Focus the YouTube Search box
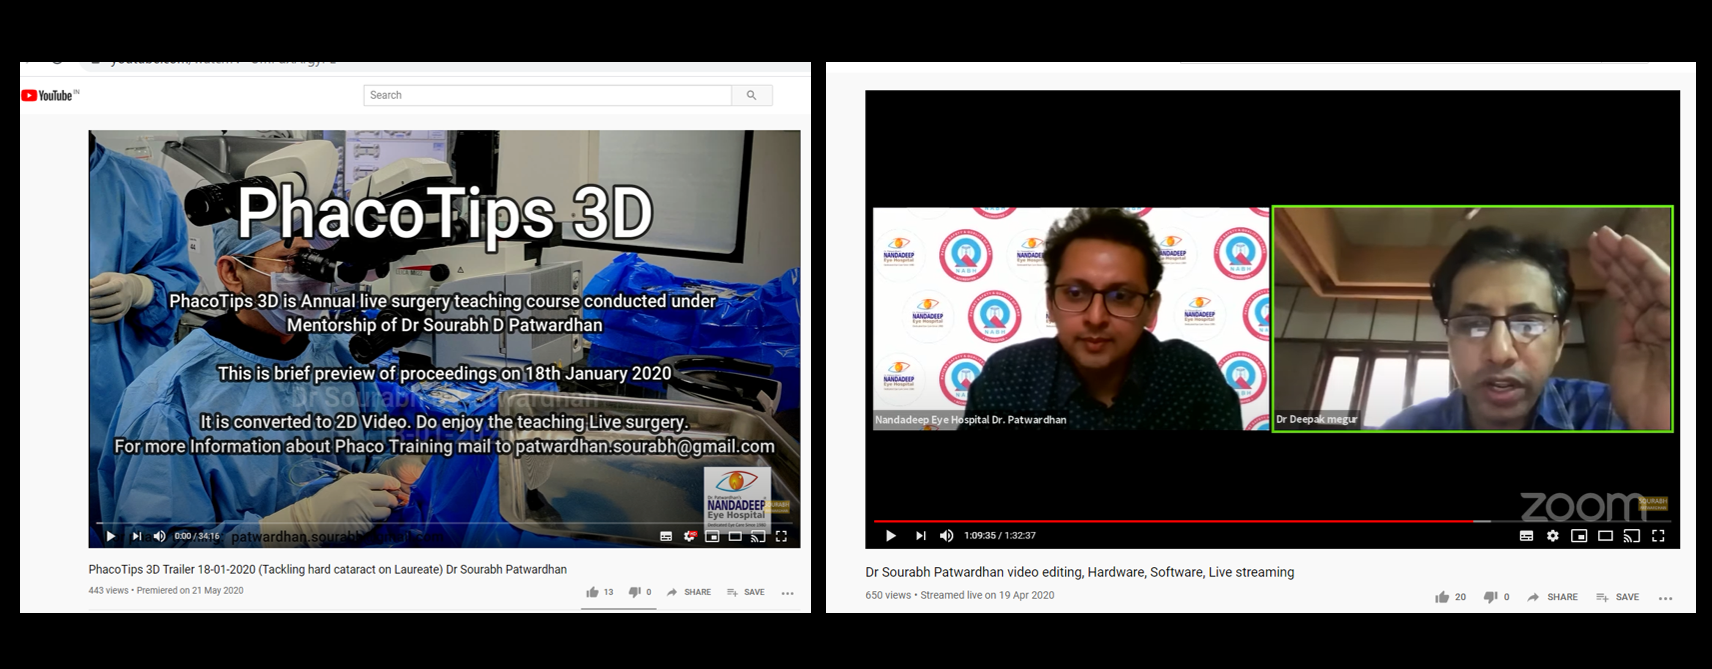Screen dimensions: 1712x669 (547, 95)
